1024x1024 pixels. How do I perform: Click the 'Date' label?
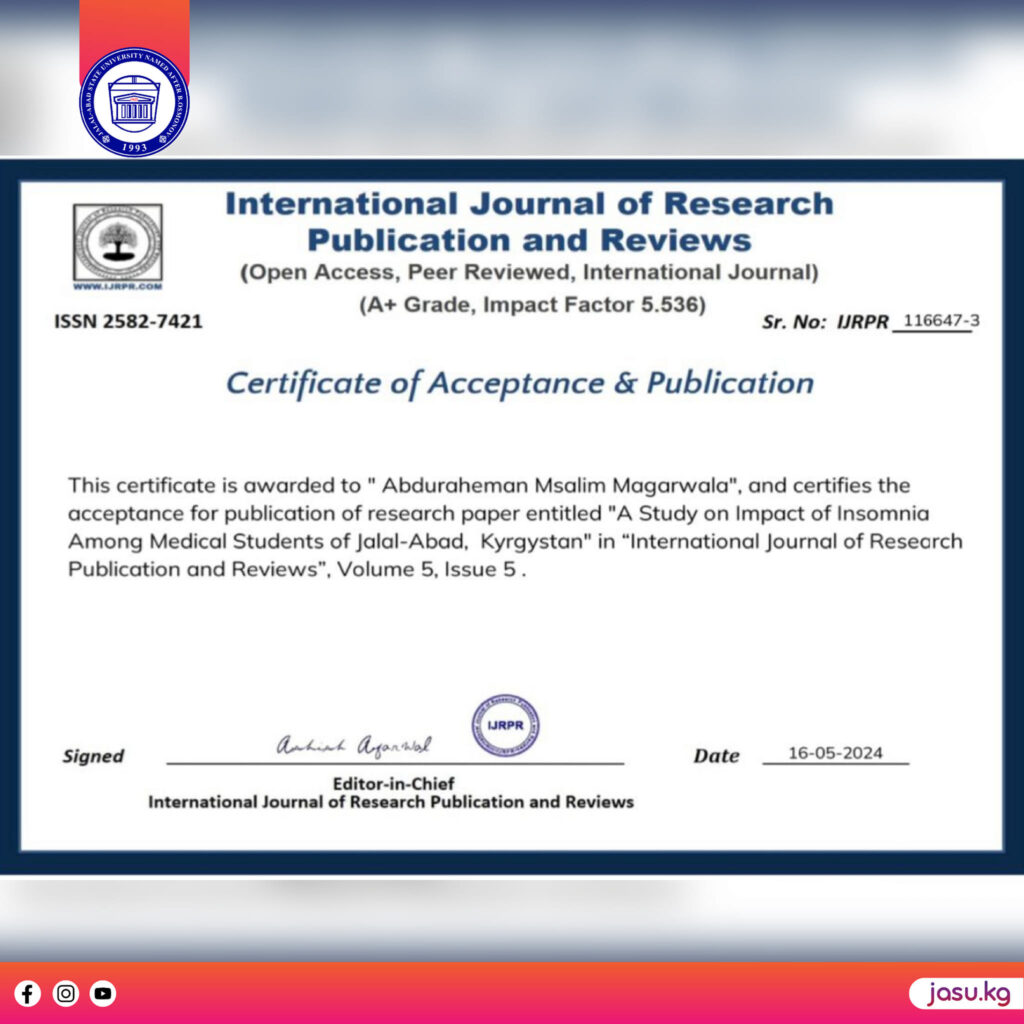tap(716, 756)
